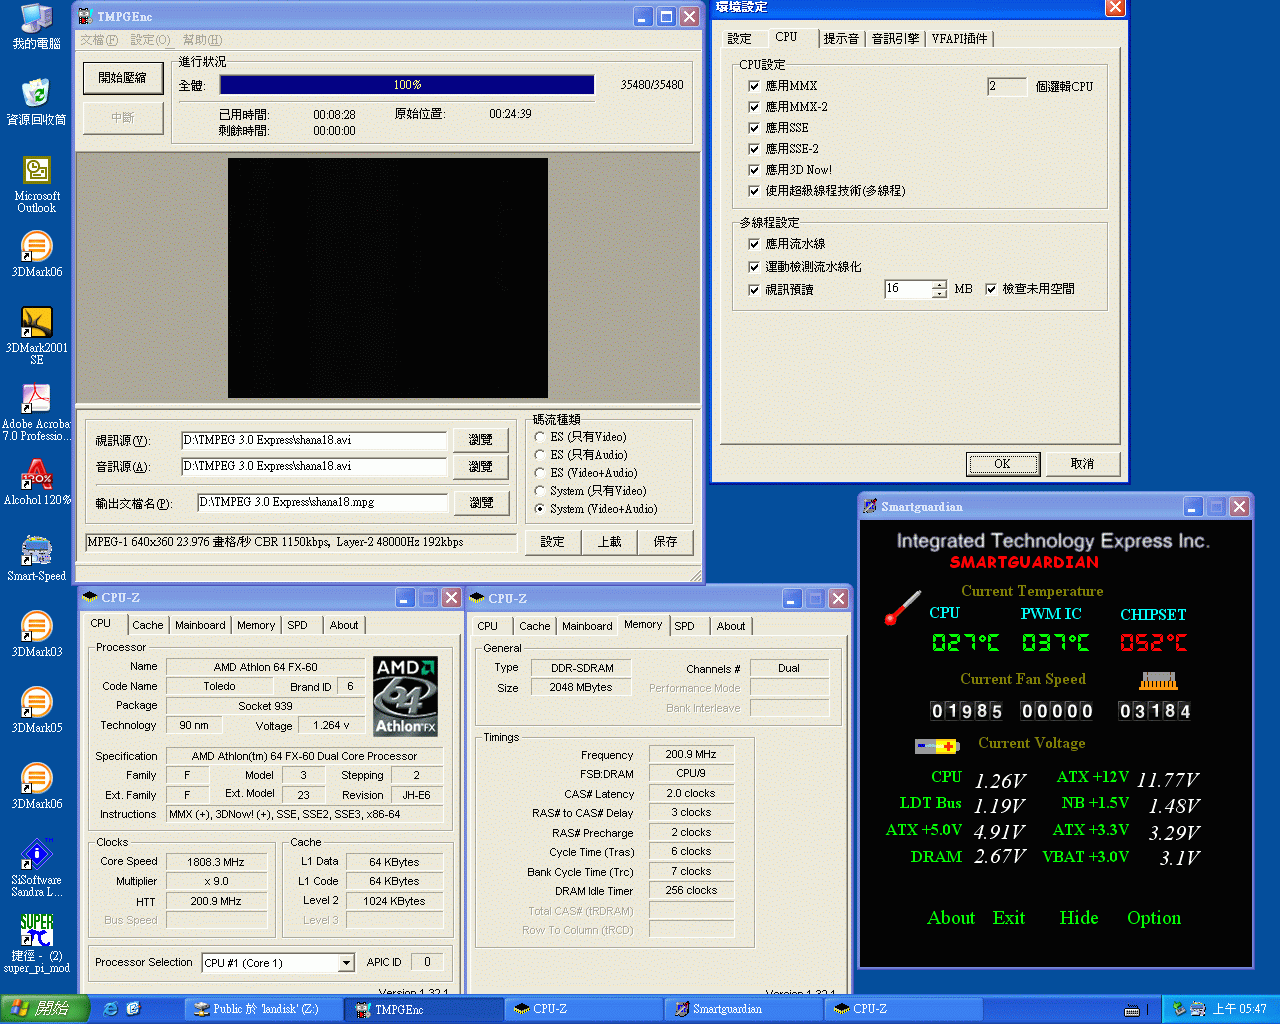Click the battery voltage icon in Smartguardian

click(x=937, y=746)
